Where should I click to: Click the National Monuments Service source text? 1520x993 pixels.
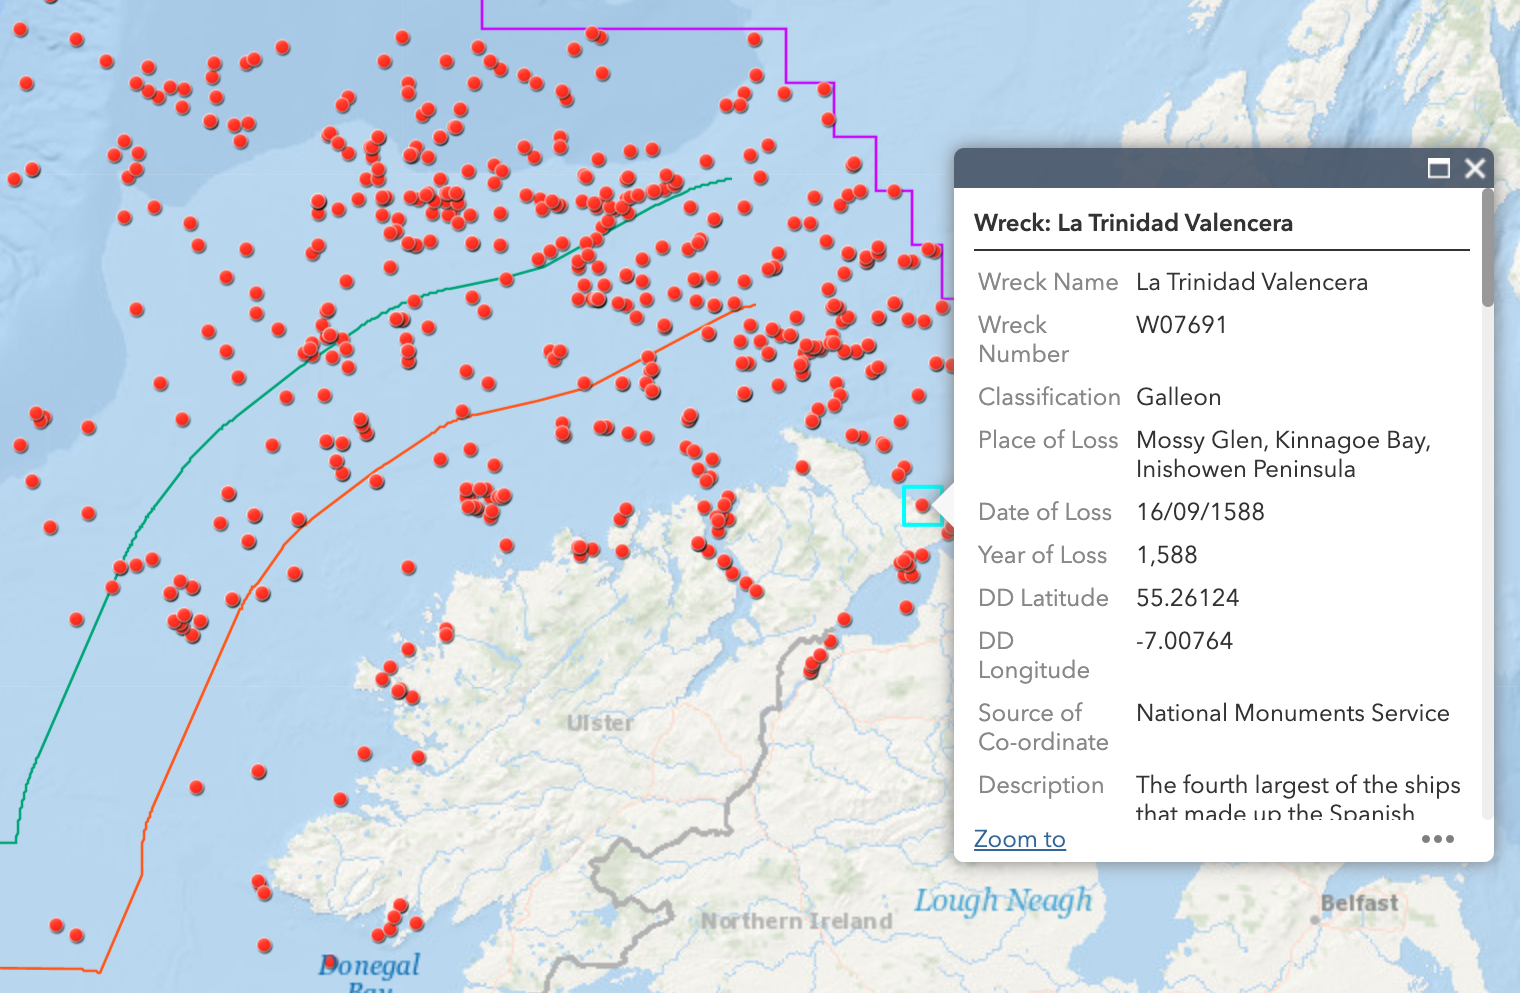pyautogui.click(x=1292, y=713)
